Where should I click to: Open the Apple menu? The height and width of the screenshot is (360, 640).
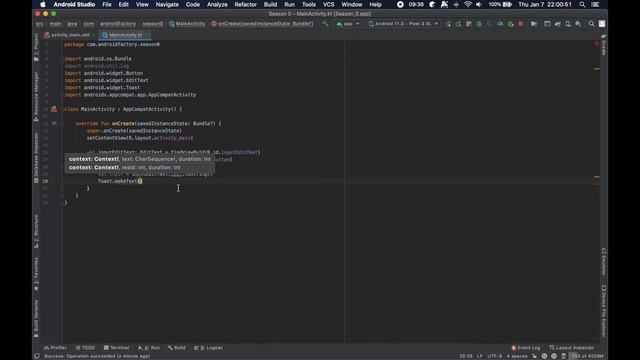click(42, 4)
